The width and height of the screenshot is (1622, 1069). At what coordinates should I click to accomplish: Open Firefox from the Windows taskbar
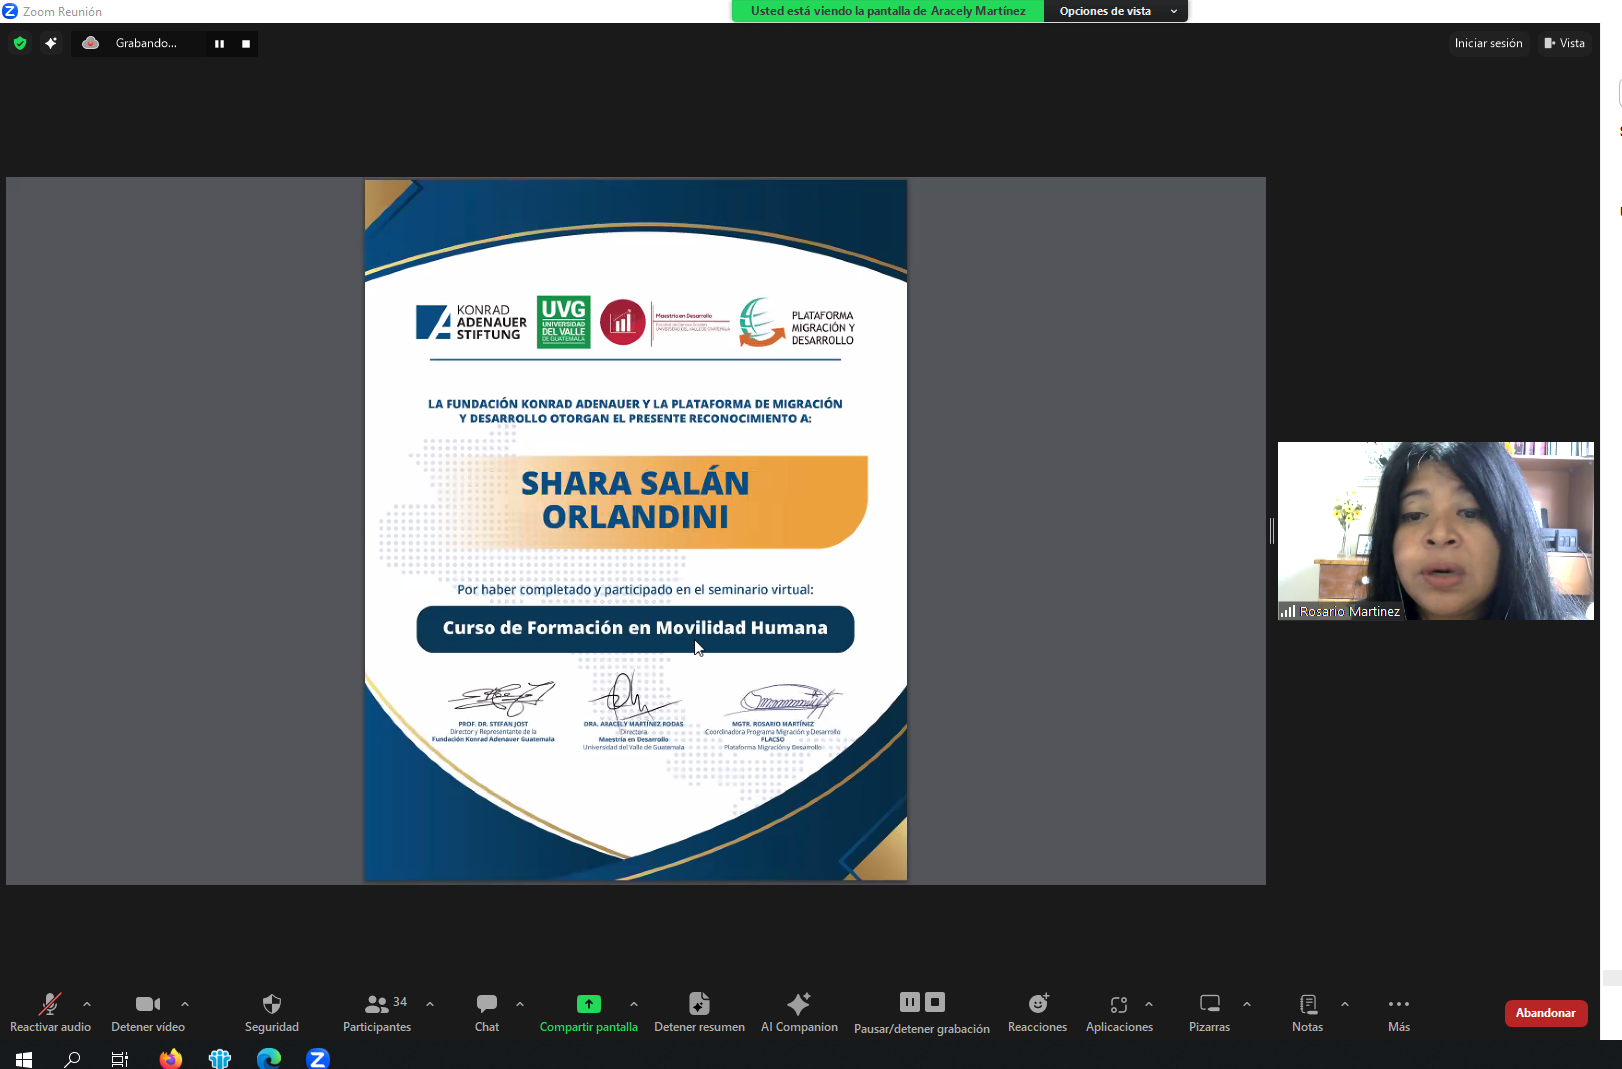pos(171,1058)
